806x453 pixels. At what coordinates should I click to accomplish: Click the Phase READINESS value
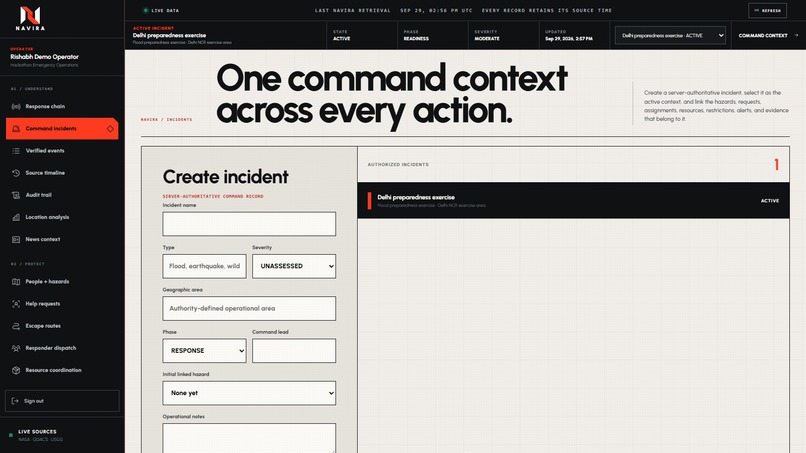(x=416, y=39)
